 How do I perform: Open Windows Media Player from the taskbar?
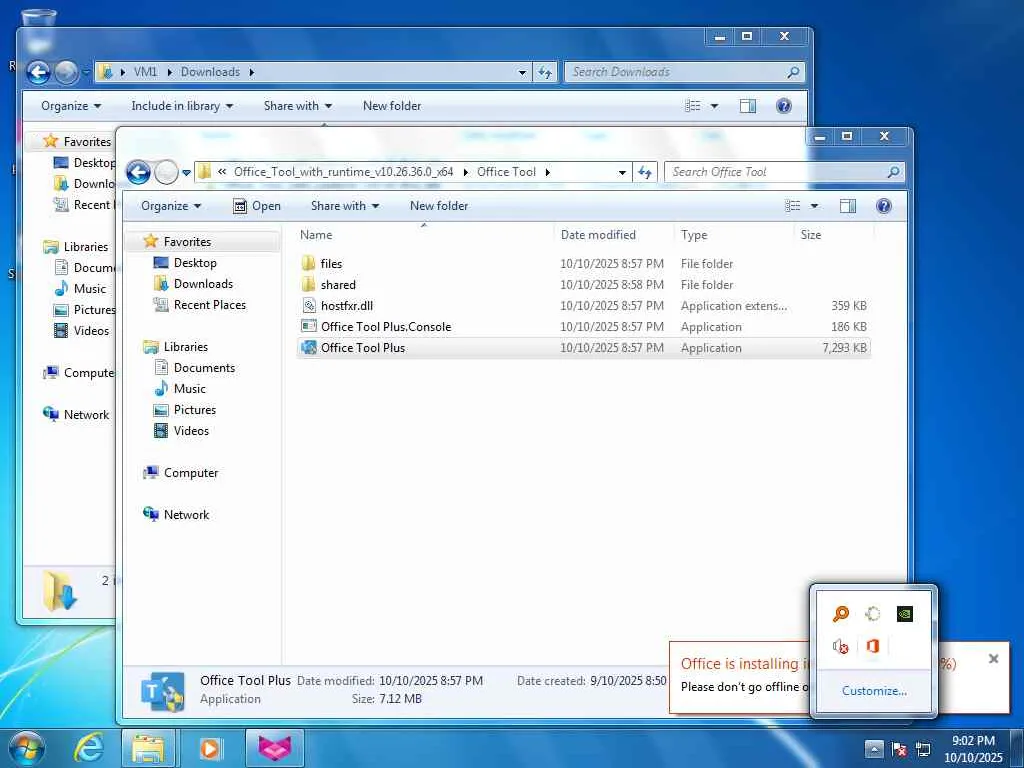pos(210,747)
